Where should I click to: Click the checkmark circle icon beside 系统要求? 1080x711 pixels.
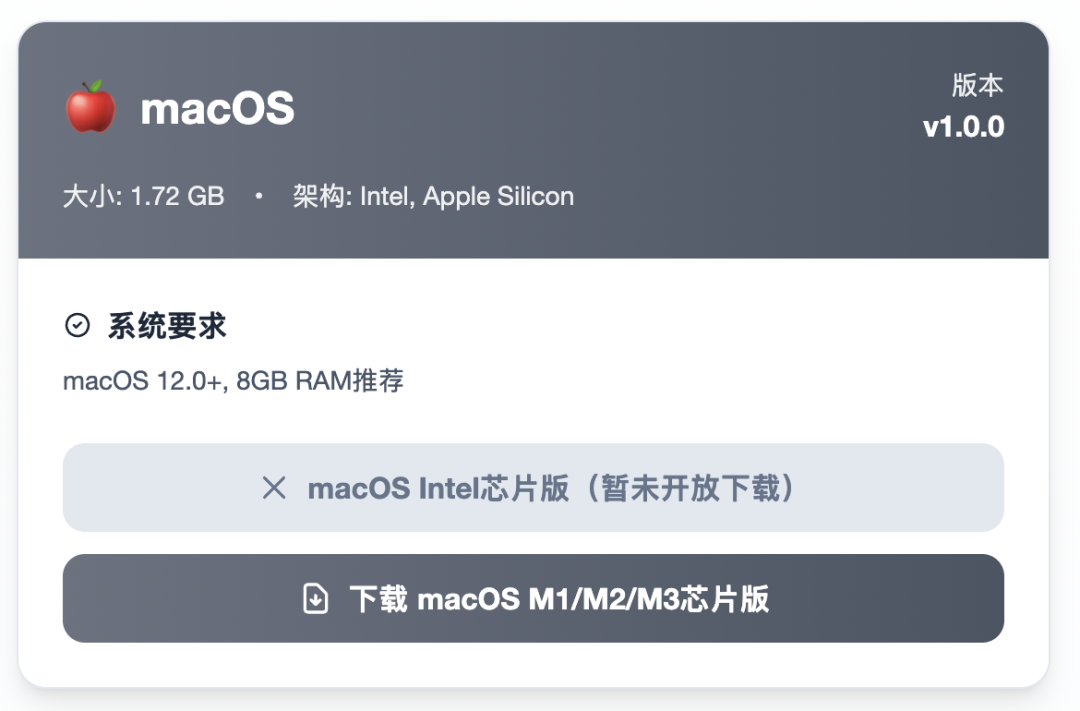[x=77, y=325]
